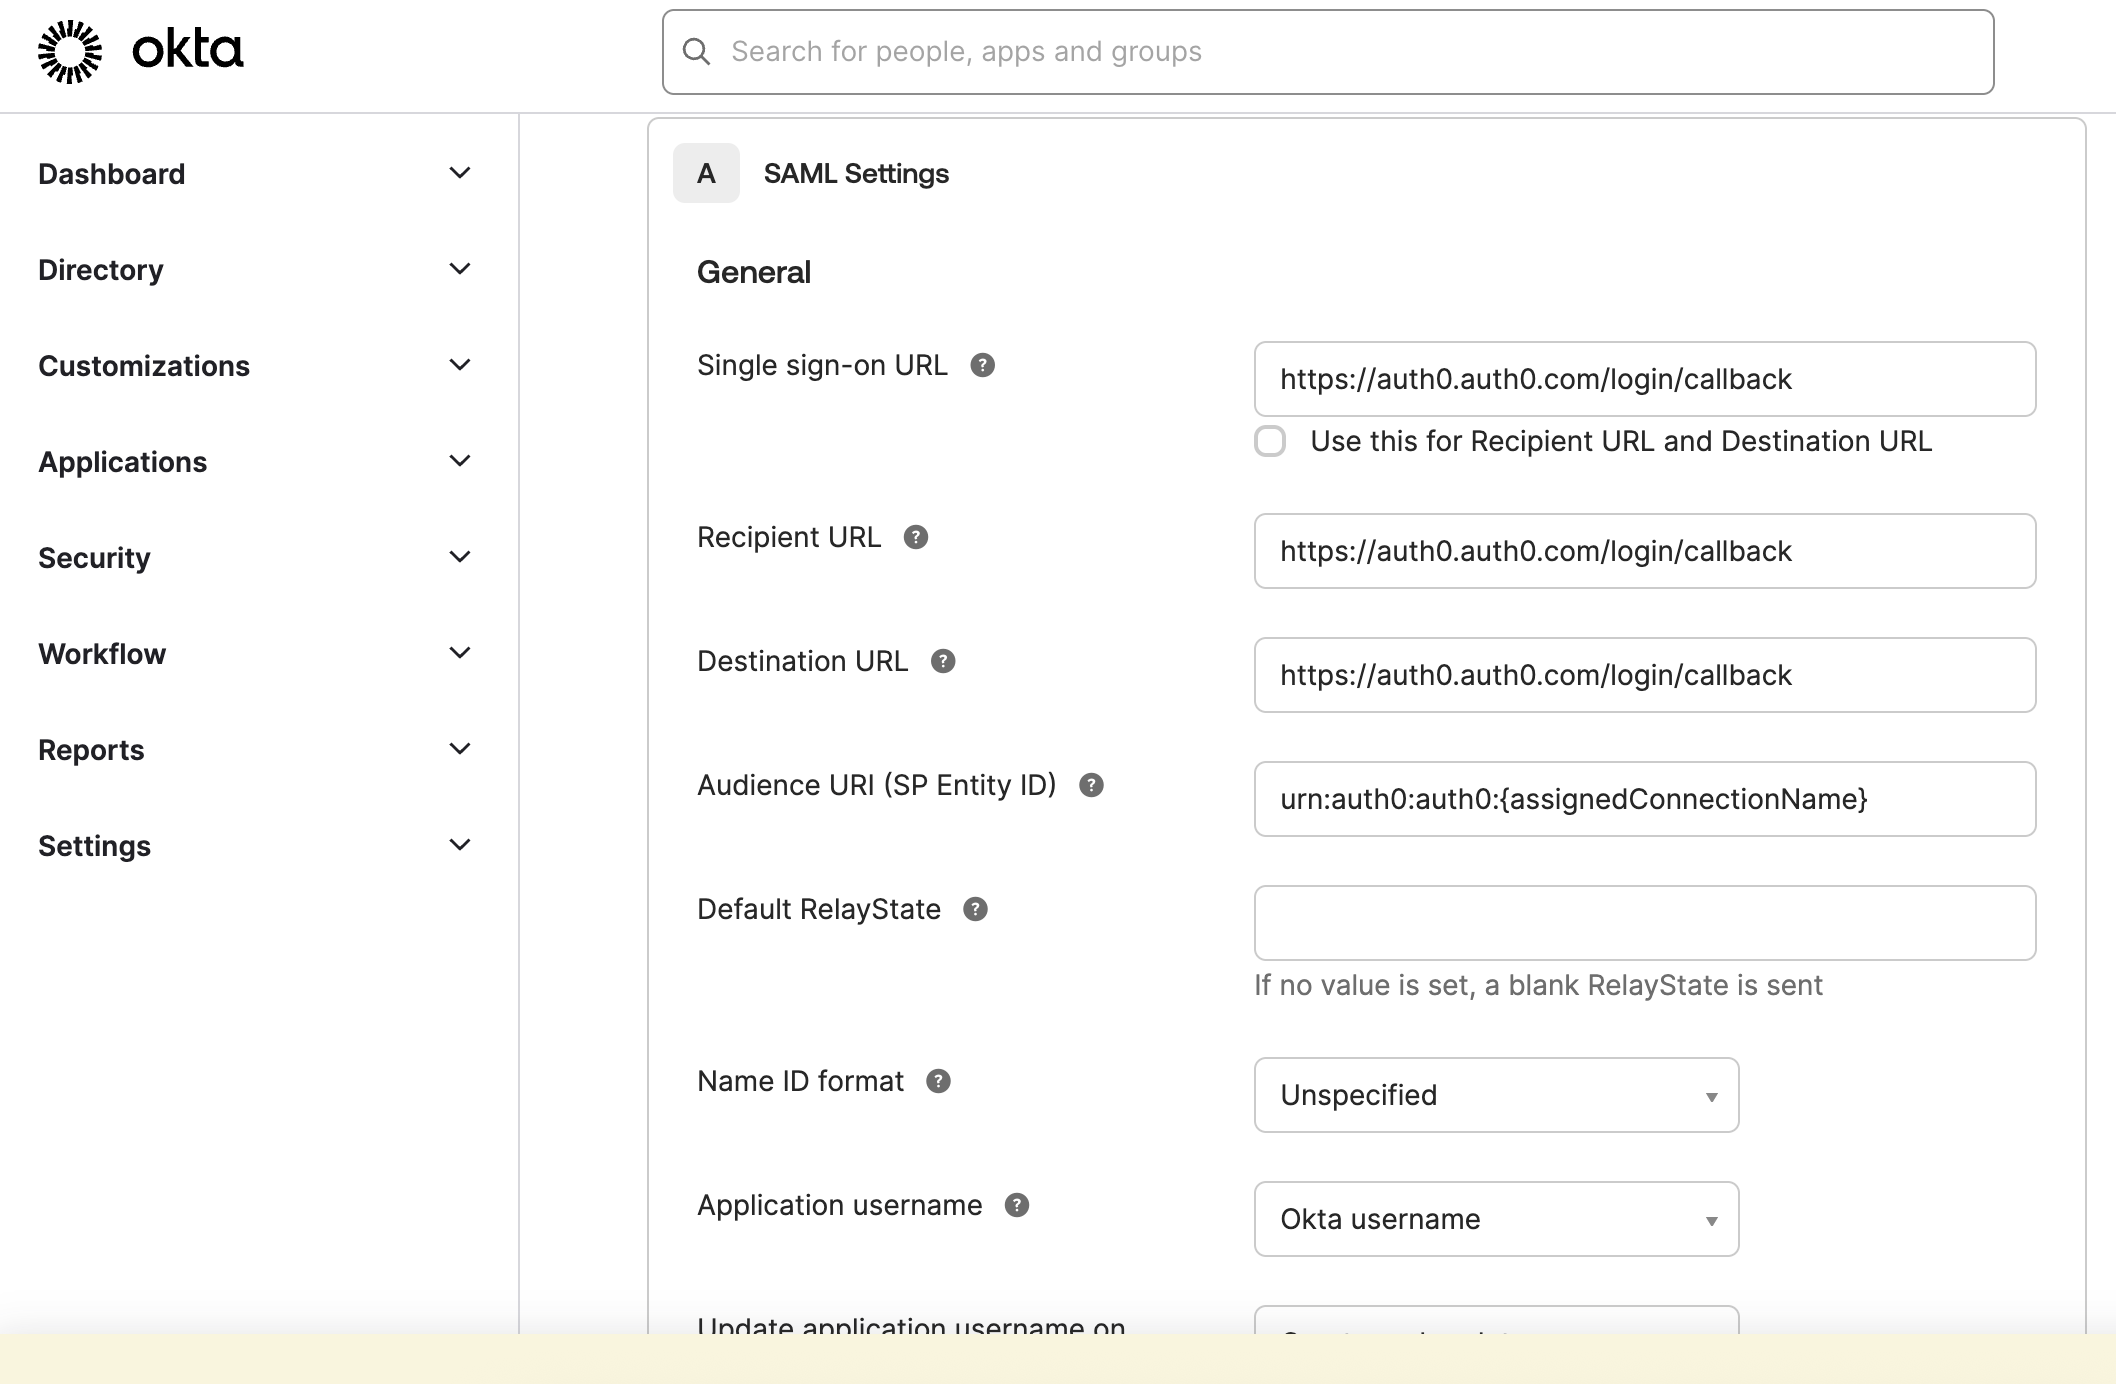Open the Application username dropdown

click(x=1496, y=1219)
